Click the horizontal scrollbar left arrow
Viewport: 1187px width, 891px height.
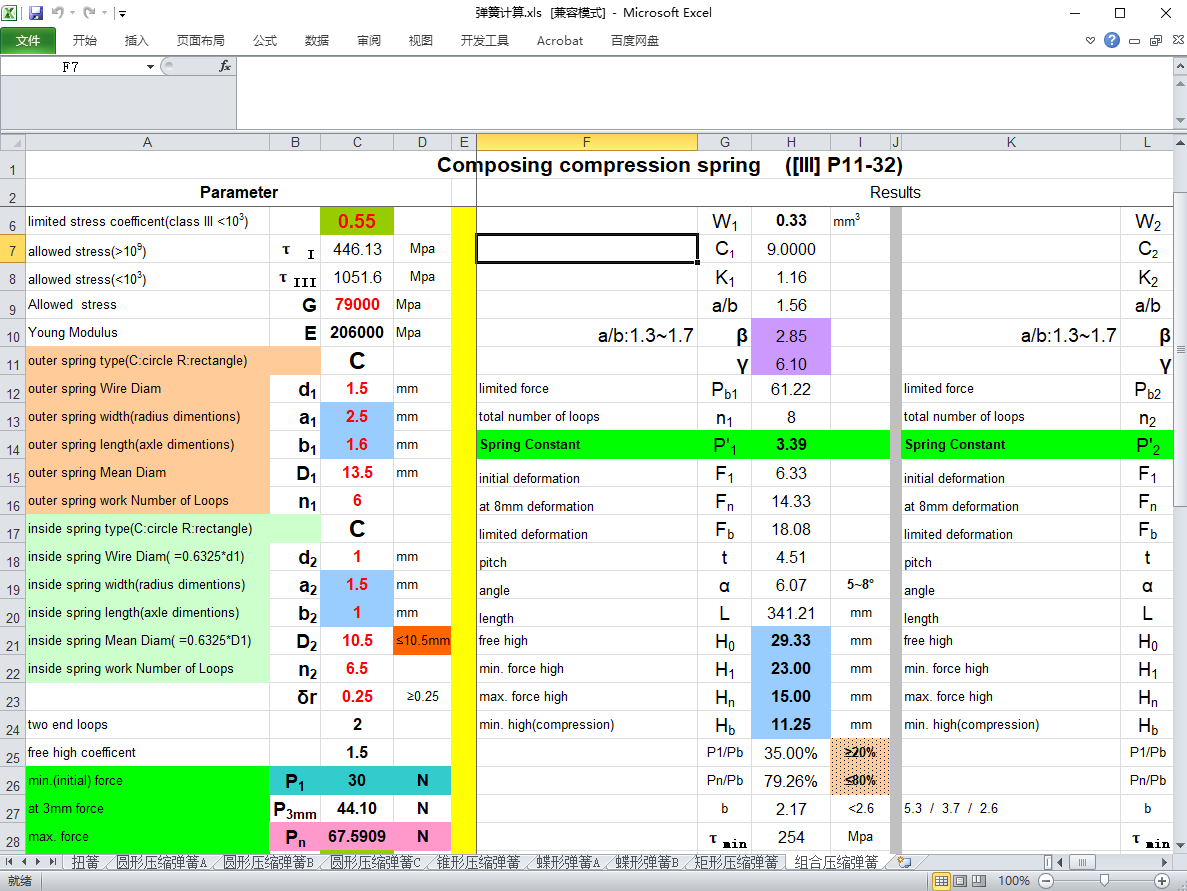pyautogui.click(x=1060, y=862)
